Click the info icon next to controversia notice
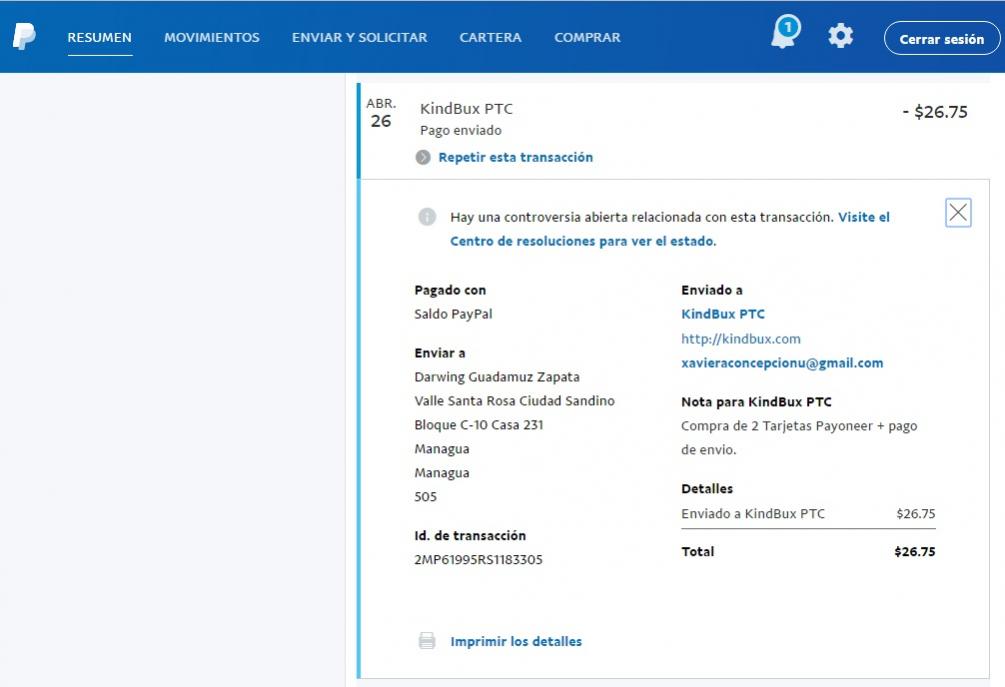1005x687 pixels. click(x=427, y=217)
